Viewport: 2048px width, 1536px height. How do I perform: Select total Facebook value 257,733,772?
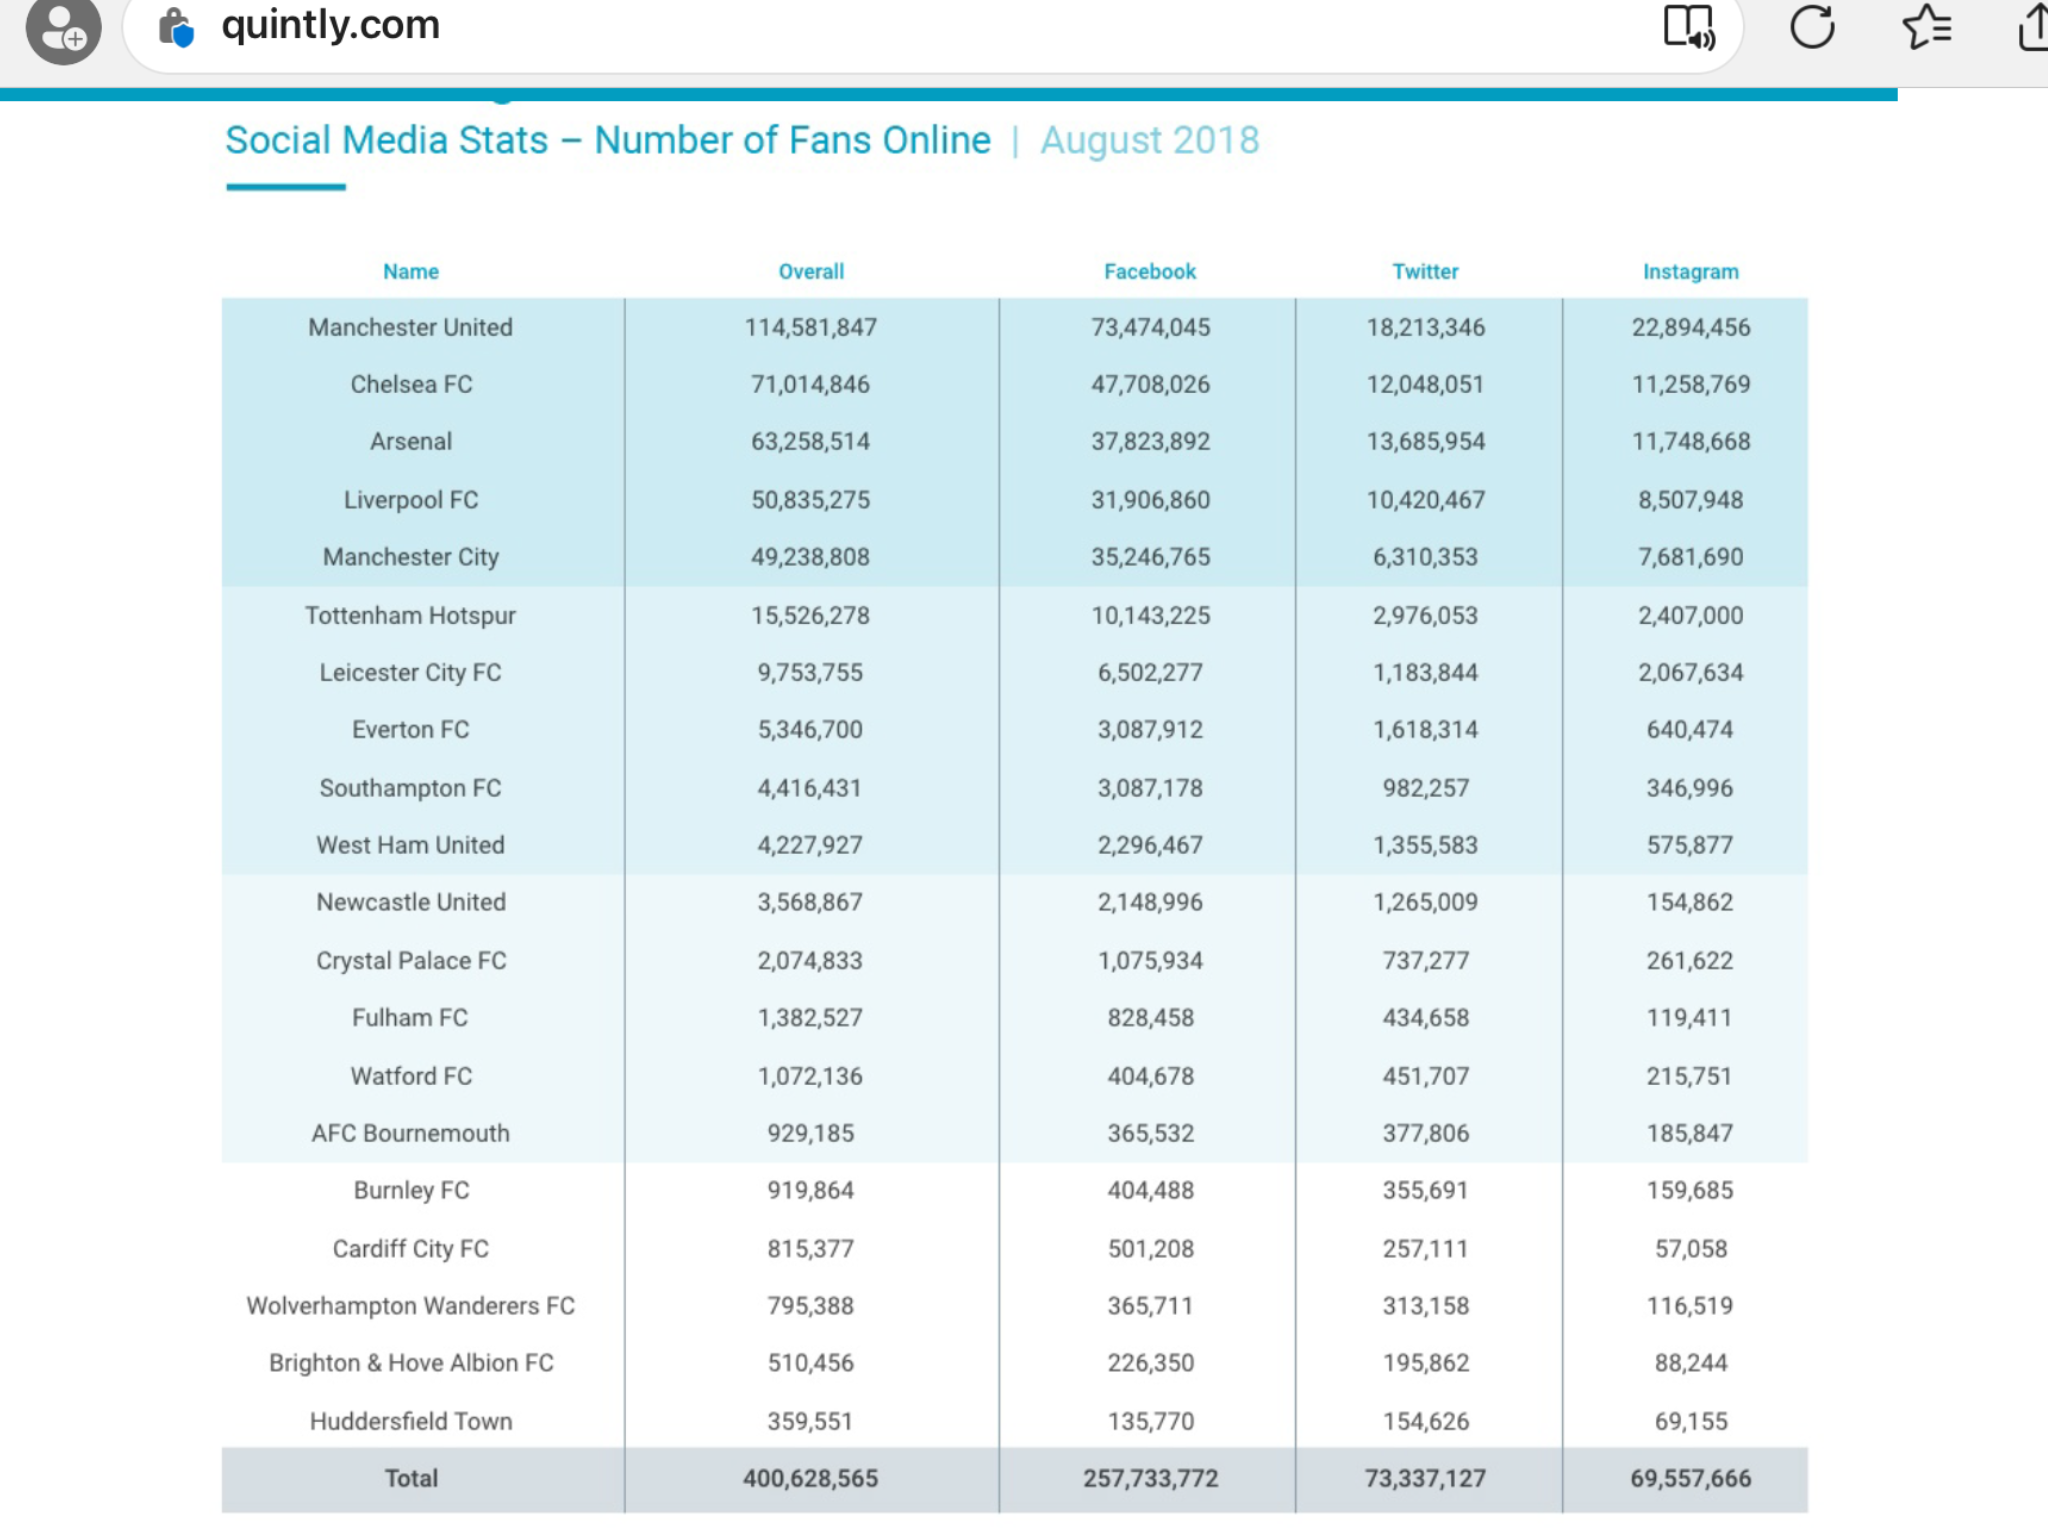tap(1150, 1478)
